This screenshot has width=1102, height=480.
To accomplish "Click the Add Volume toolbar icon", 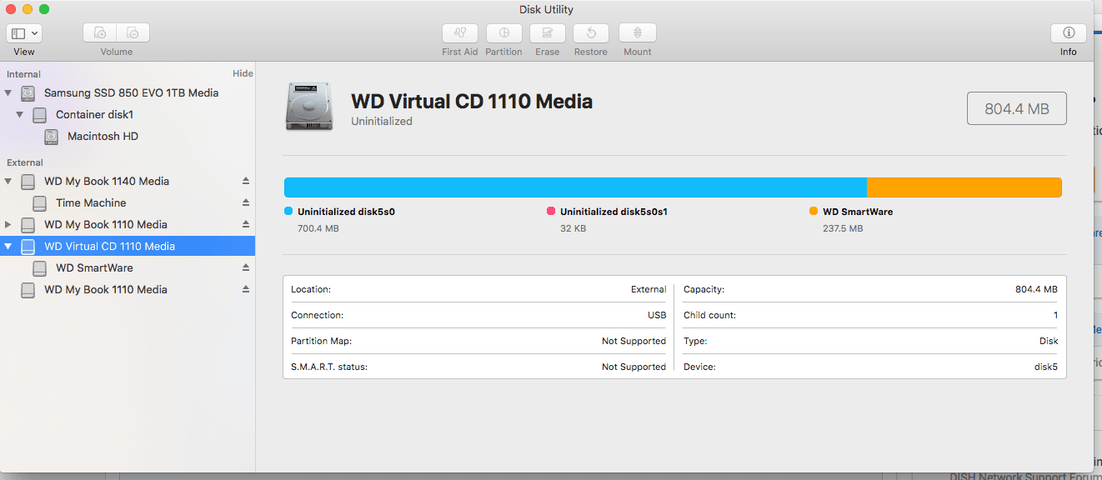I will pos(100,33).
